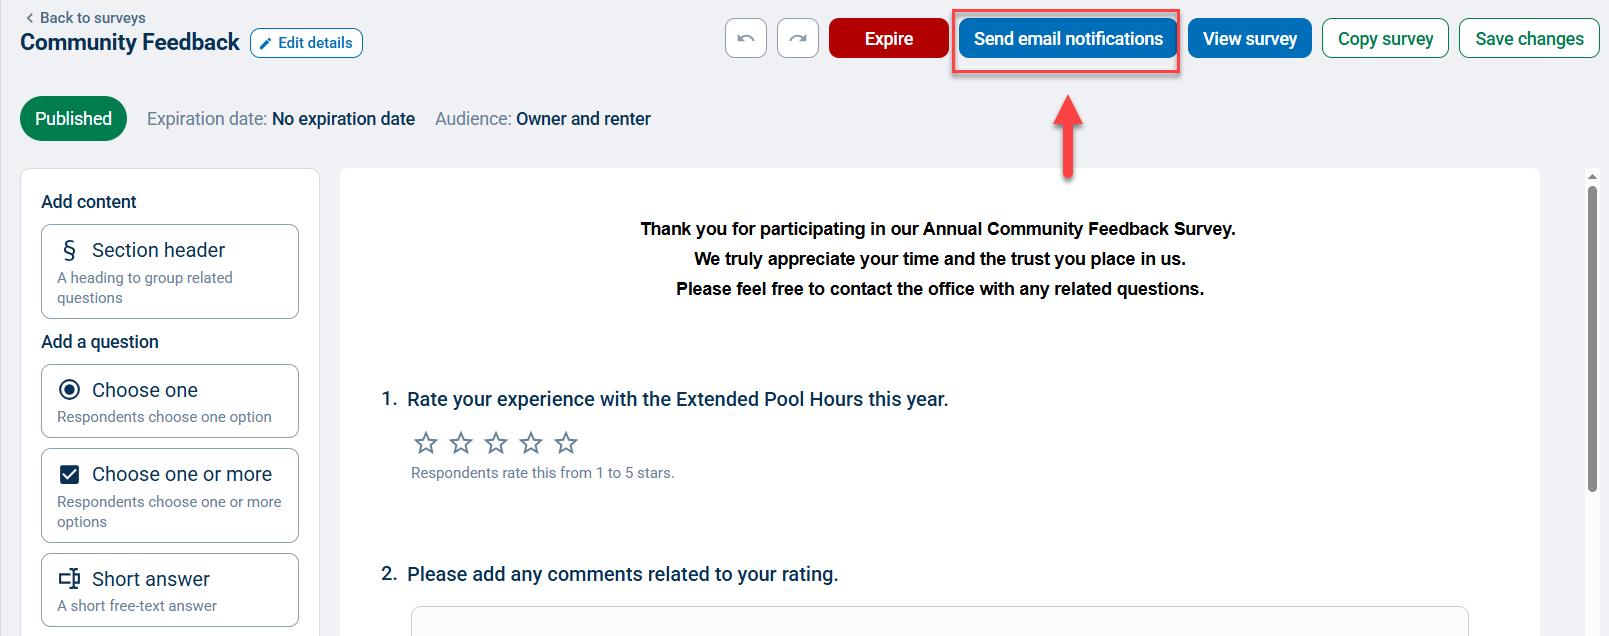Click the undo arrow button
Image resolution: width=1609 pixels, height=636 pixels.
point(746,39)
